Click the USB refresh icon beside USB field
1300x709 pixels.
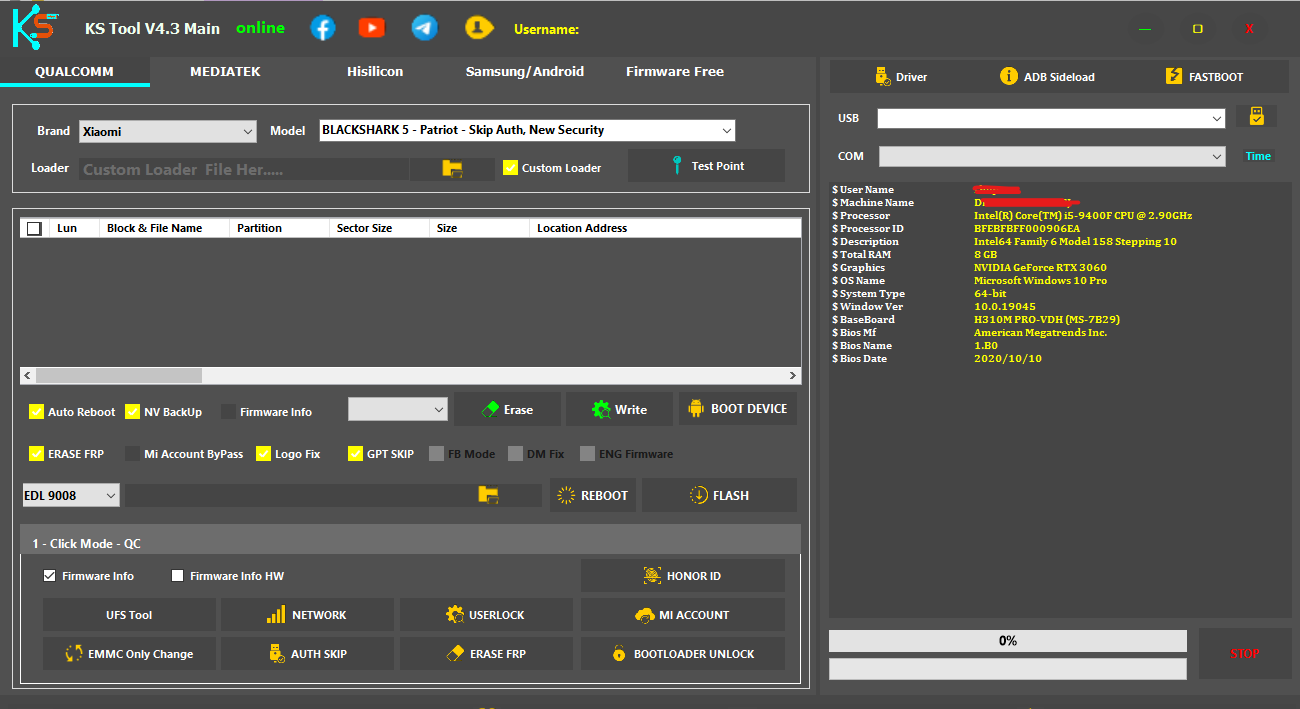point(1256,117)
